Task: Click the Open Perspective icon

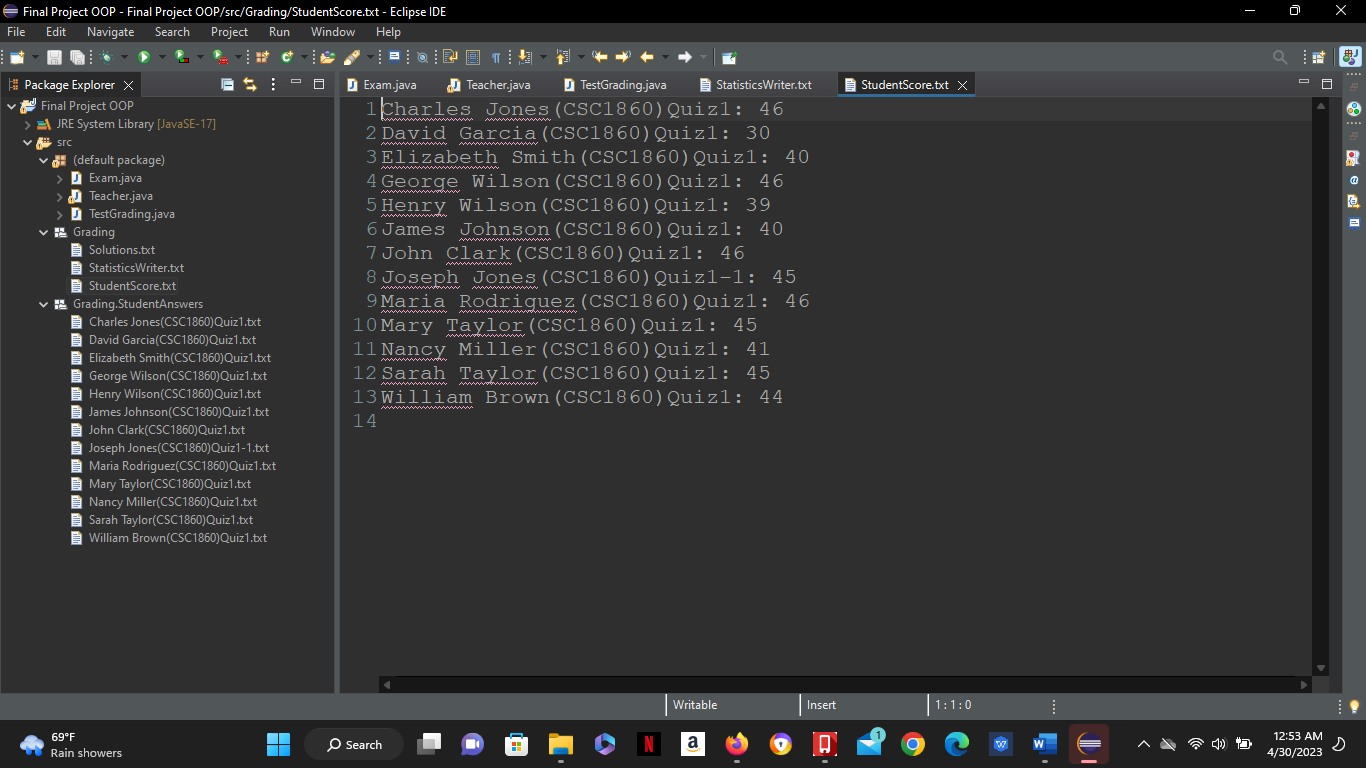Action: click(1318, 57)
